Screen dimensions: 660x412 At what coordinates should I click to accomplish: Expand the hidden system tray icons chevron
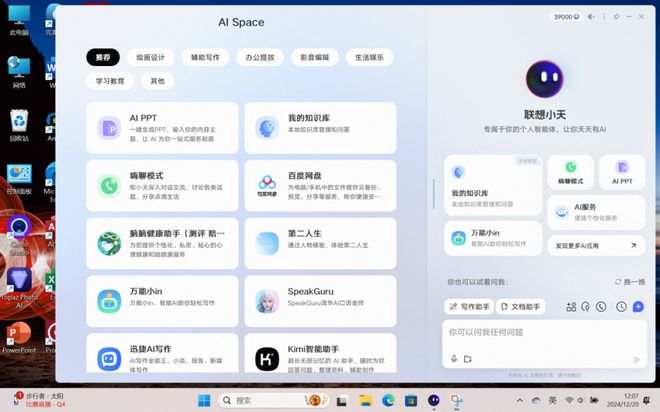click(x=520, y=401)
